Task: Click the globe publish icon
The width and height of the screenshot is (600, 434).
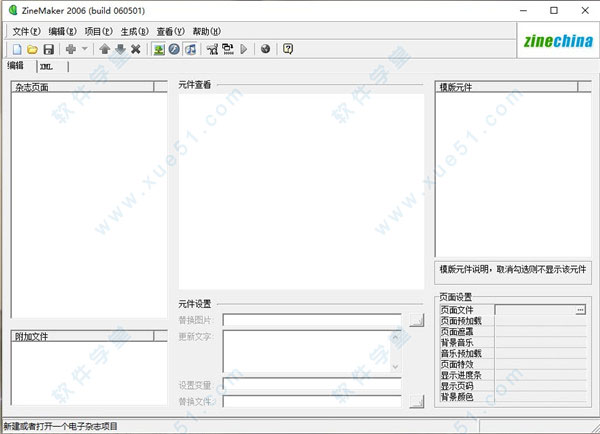Action: pos(265,49)
